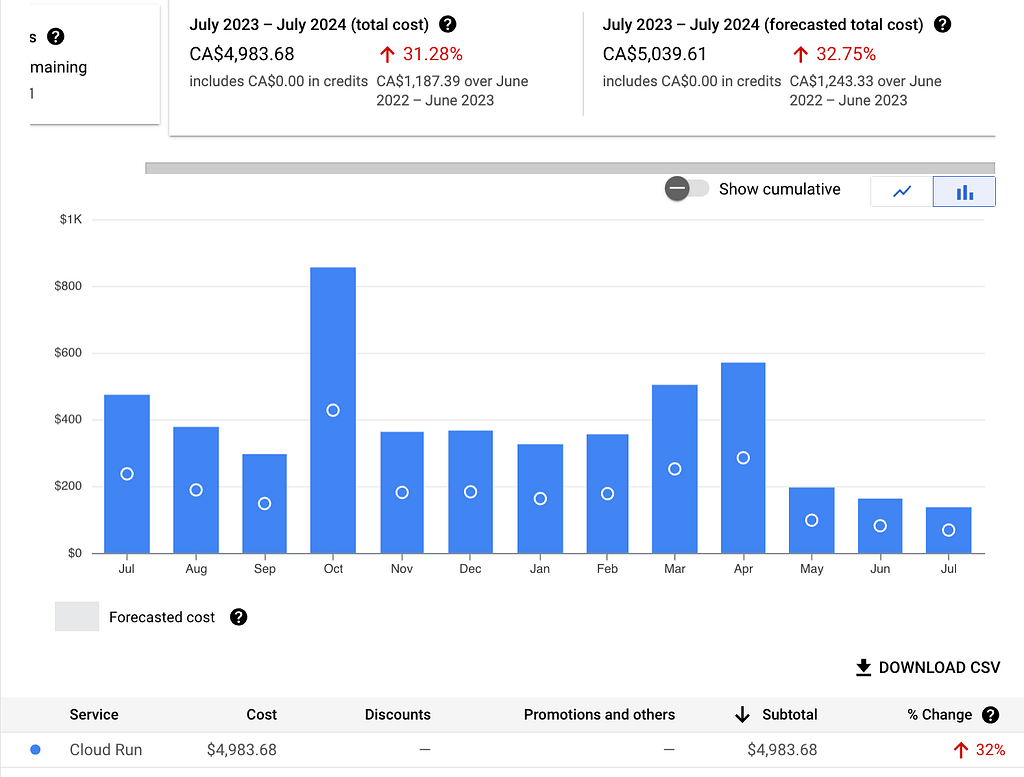This screenshot has height=777, width=1024.
Task: Click the $1K y-axis label
Action: coord(71,219)
